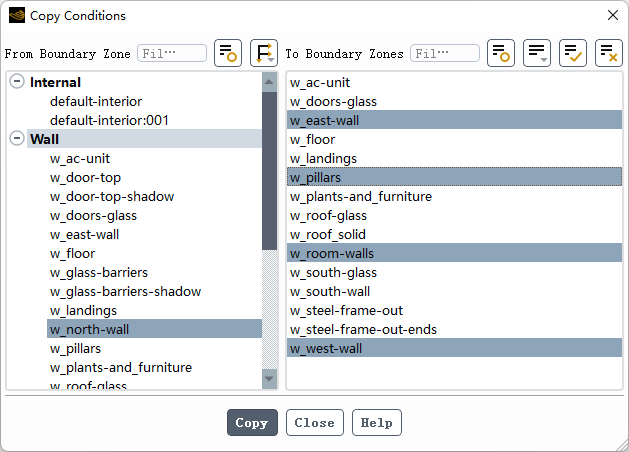Click the down arrow of the tree scrollbar
The image size is (629, 452).
tap(269, 379)
